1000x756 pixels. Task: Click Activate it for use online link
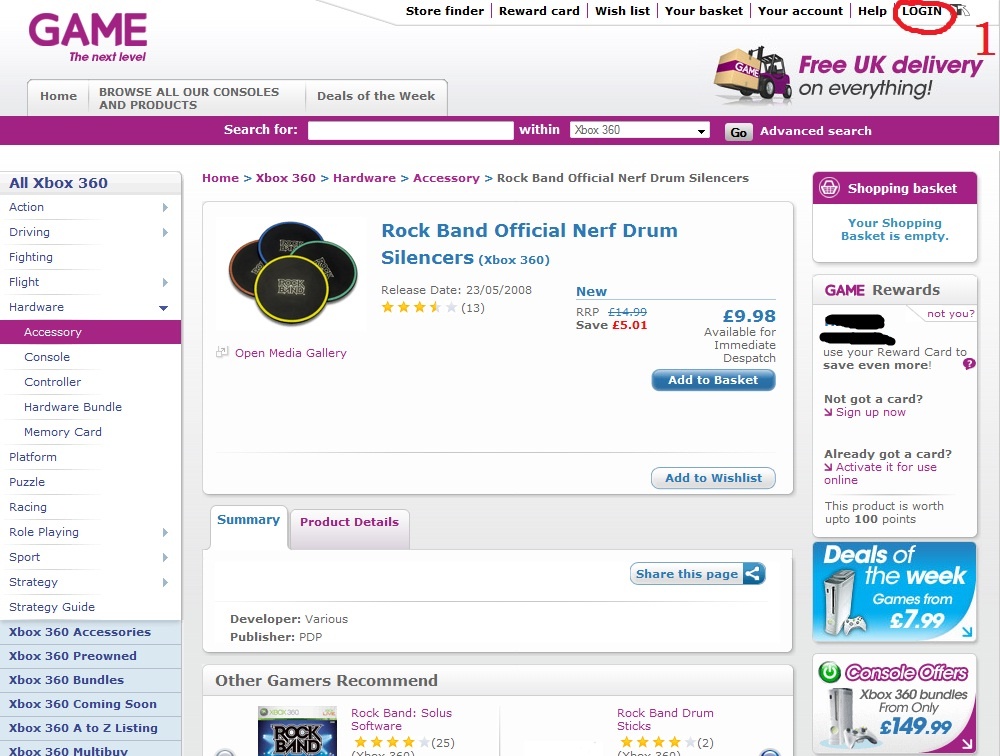(x=880, y=473)
